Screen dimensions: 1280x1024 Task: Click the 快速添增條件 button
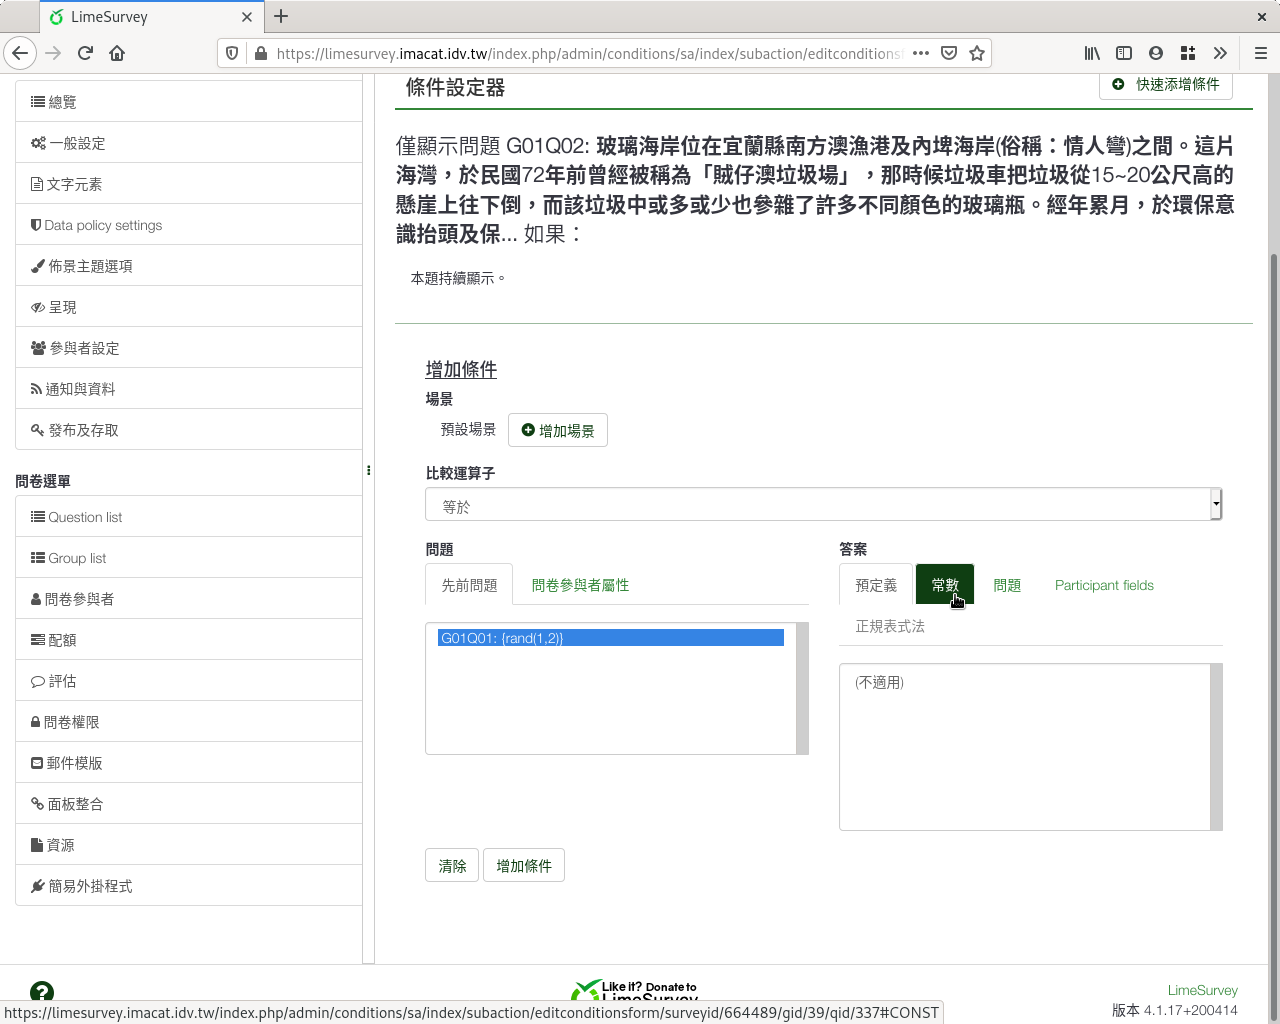pos(1166,85)
